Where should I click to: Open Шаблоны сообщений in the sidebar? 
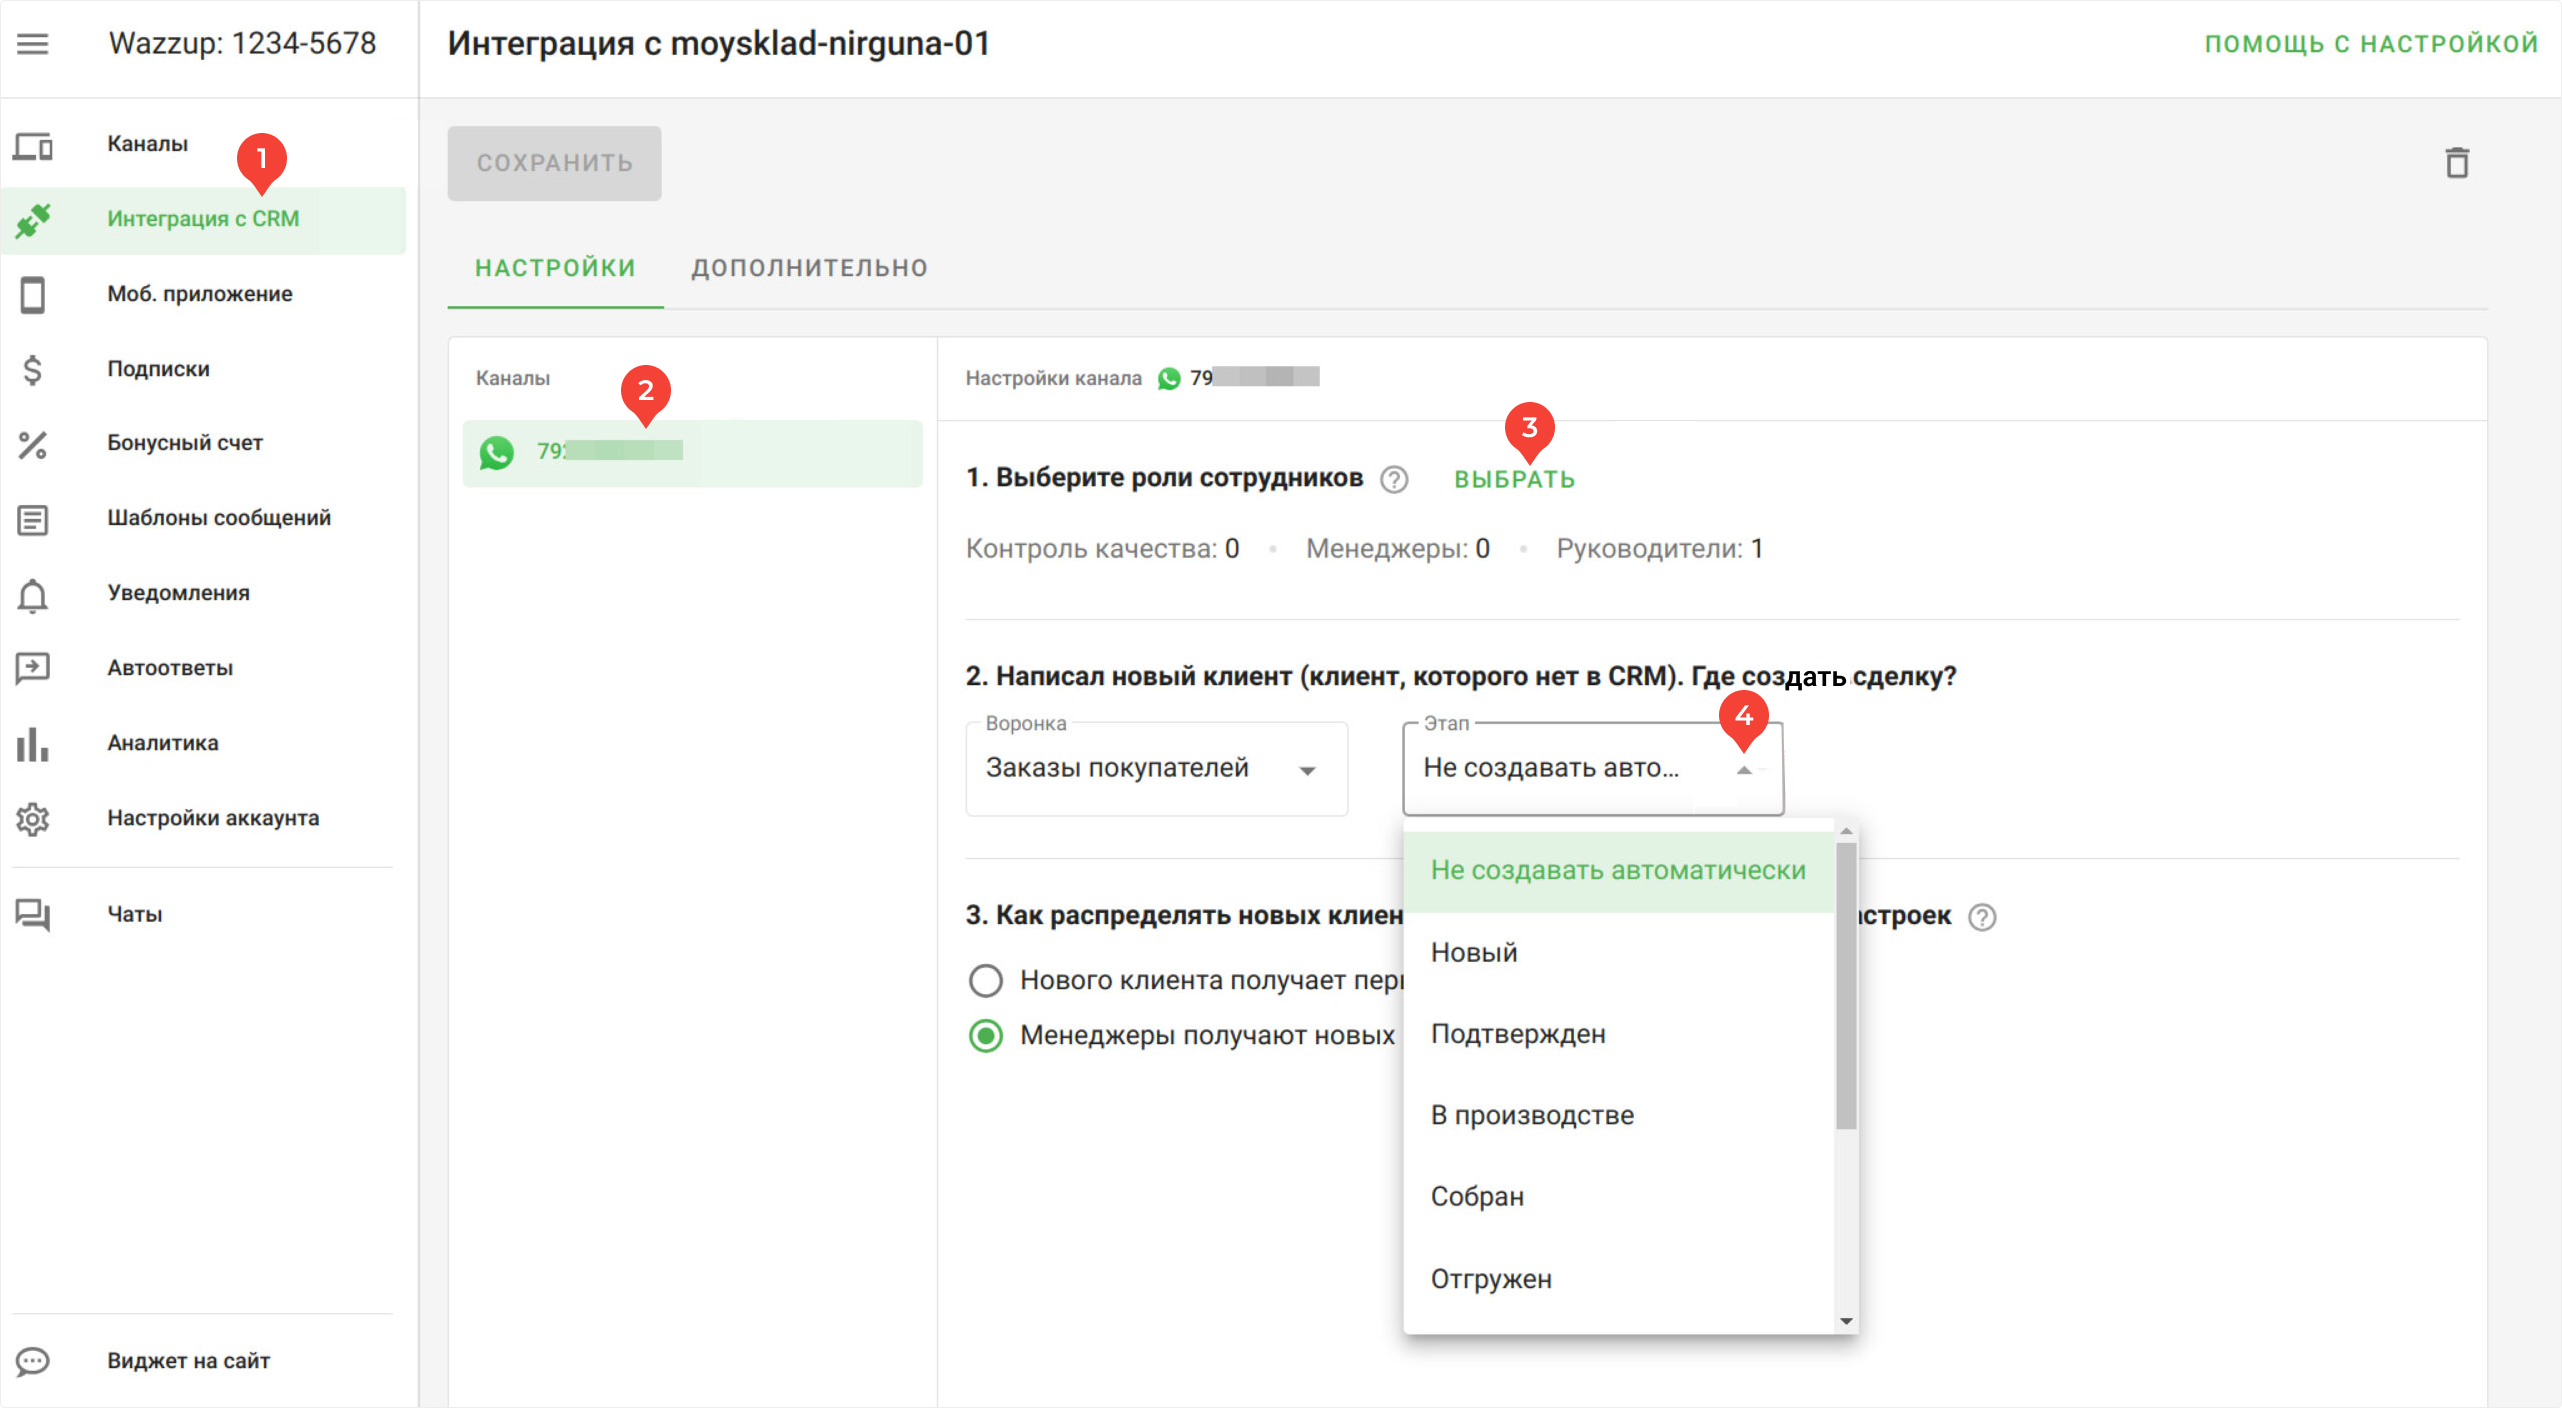pos(219,518)
